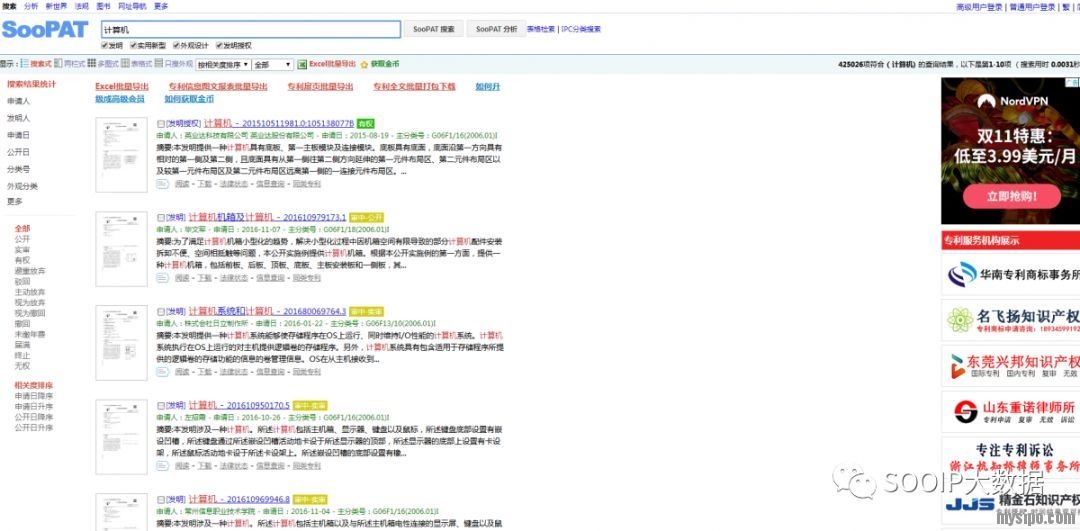The height and width of the screenshot is (531, 1080).
Task: Switch to 多图式 grid view icon
Action: click(92, 64)
